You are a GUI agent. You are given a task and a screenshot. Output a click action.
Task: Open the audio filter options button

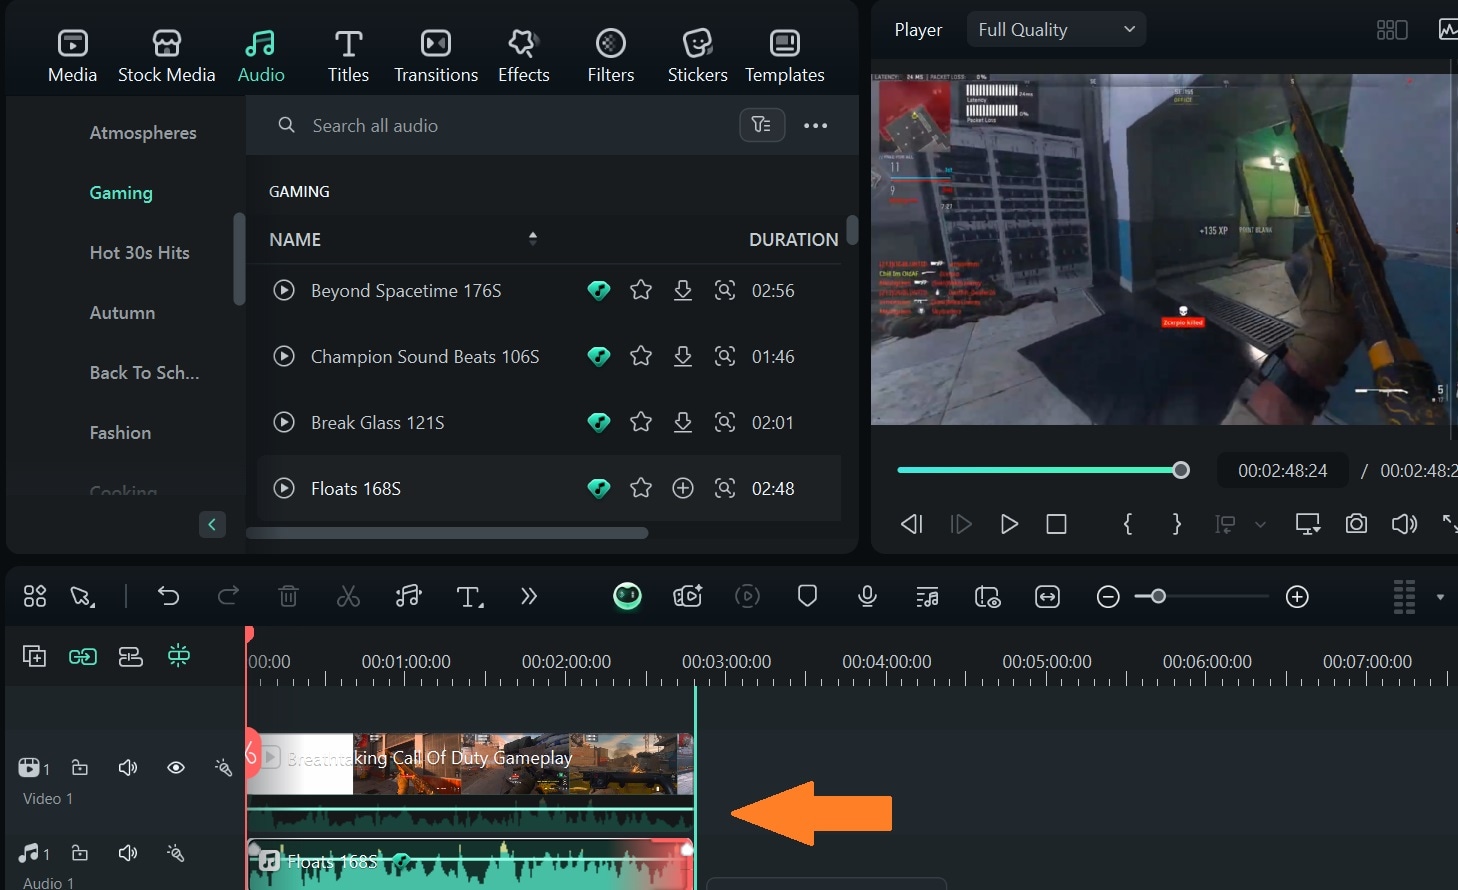click(762, 125)
